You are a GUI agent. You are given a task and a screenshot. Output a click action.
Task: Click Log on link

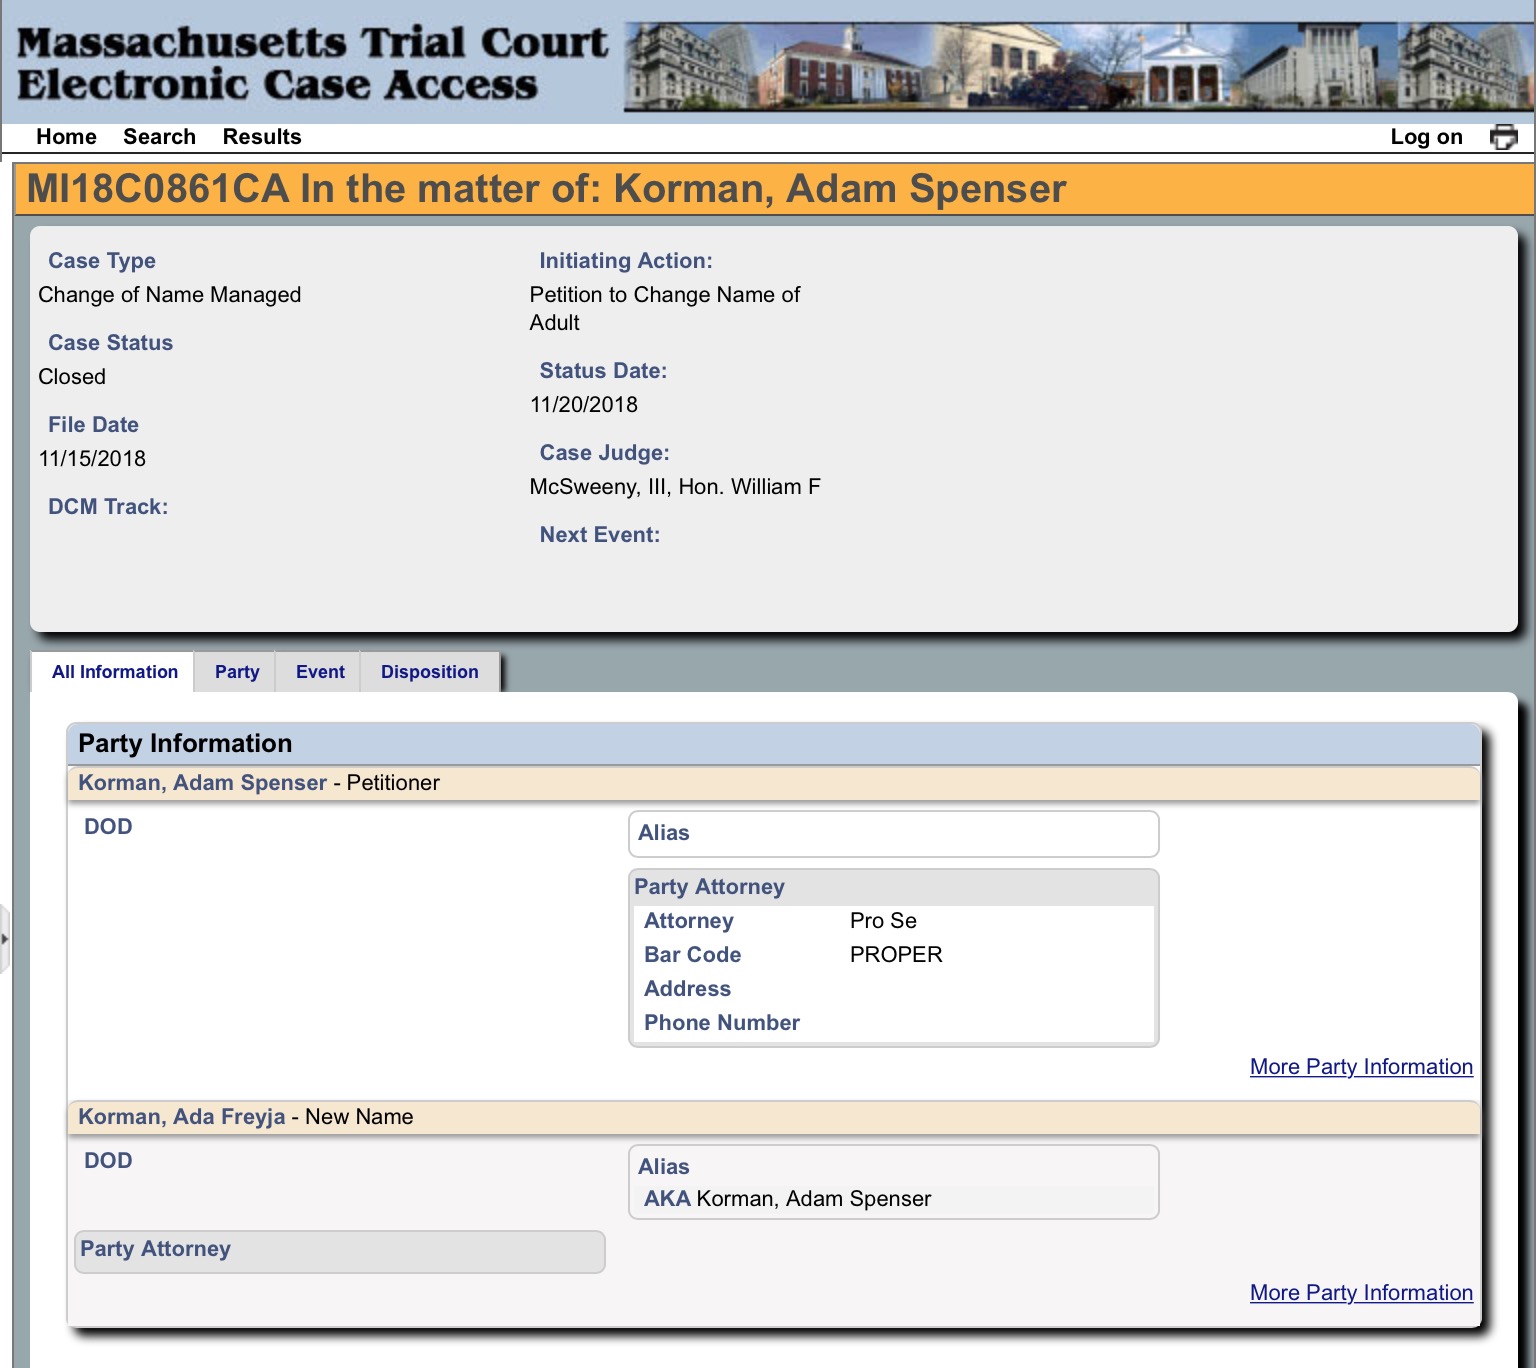pos(1426,137)
